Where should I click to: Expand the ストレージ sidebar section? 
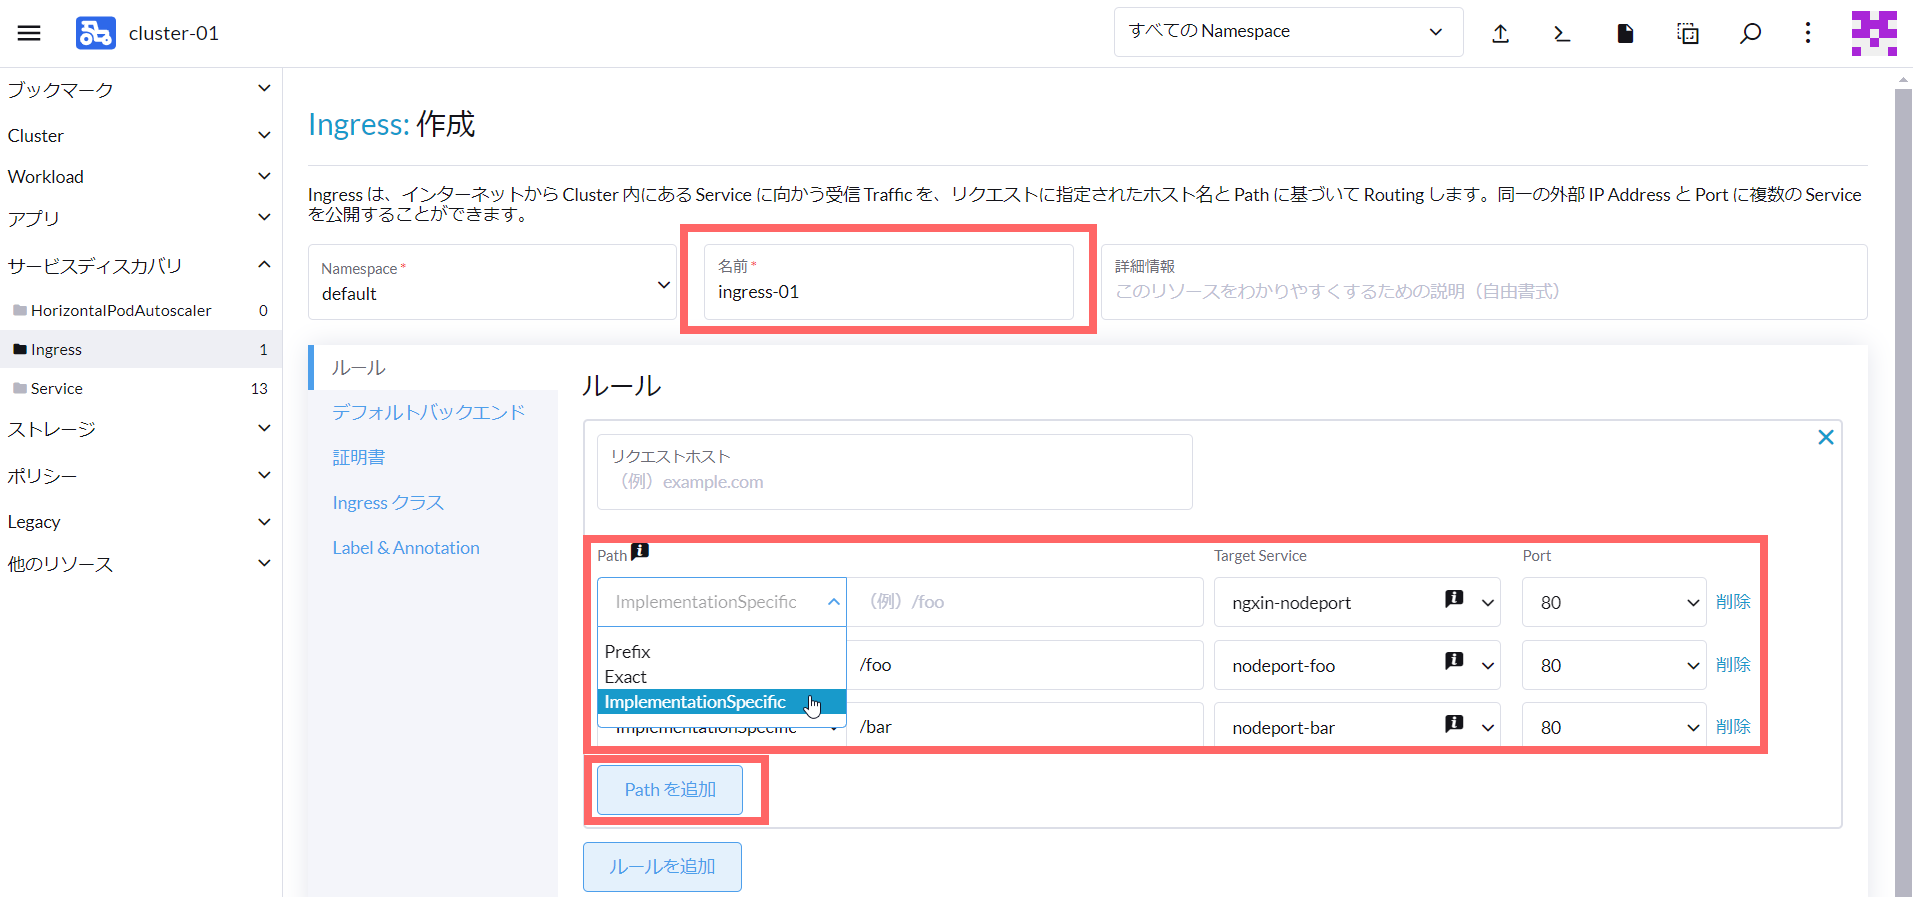pos(140,429)
